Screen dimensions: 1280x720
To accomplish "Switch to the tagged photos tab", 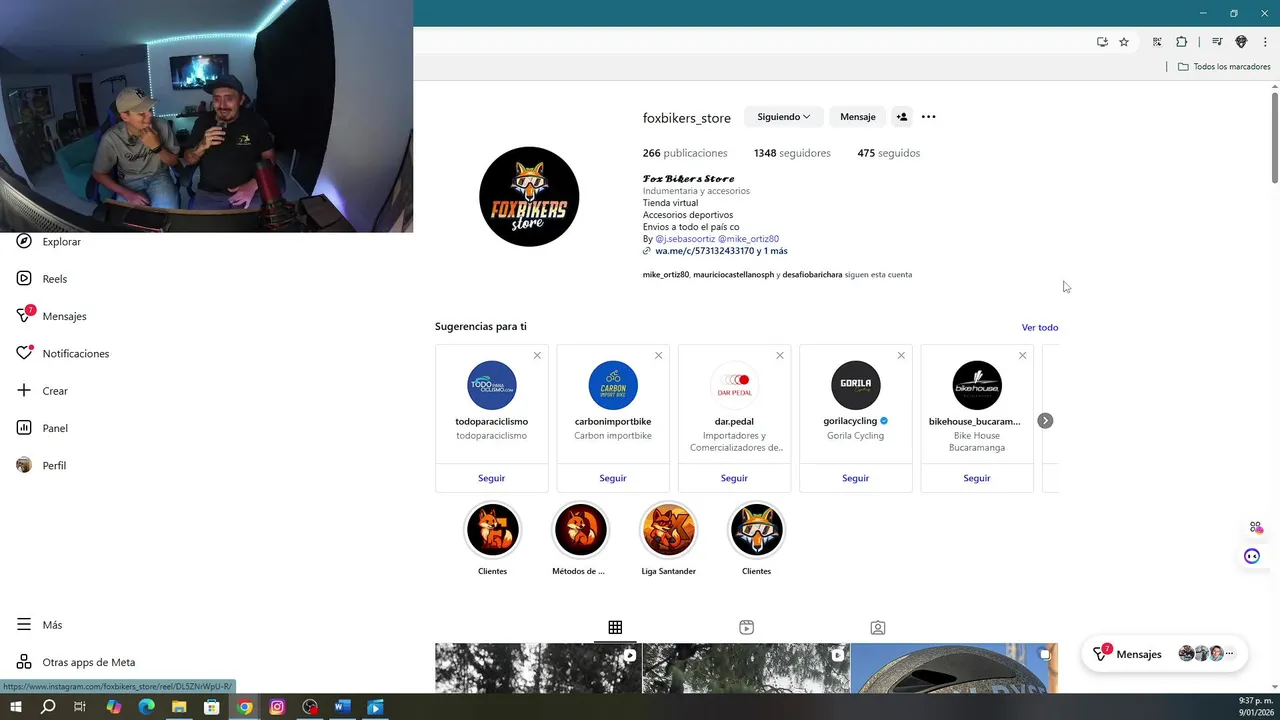I will coord(877,627).
